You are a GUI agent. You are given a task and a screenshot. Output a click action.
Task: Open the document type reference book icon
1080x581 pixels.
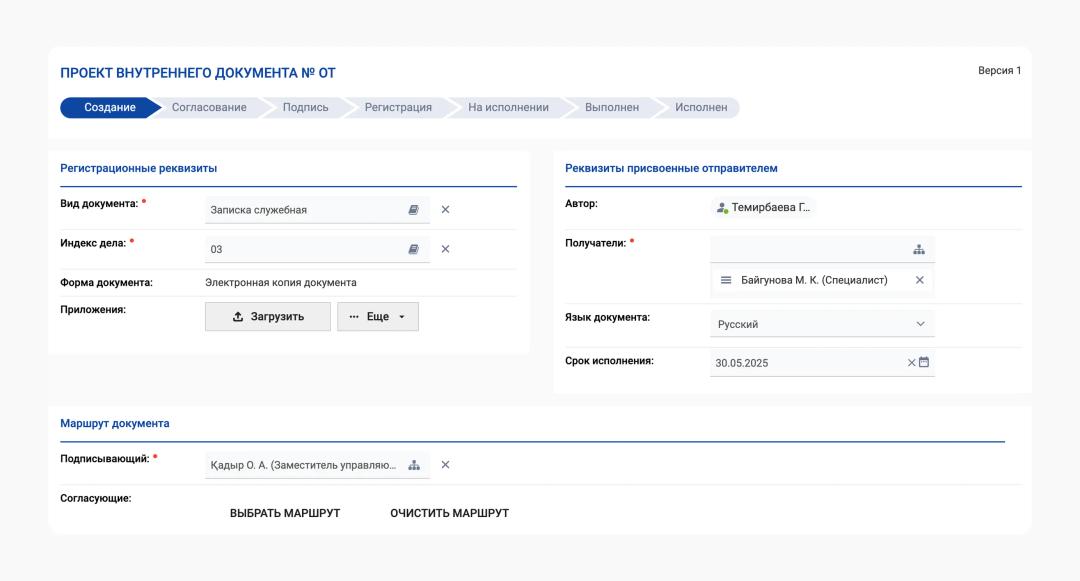pos(413,210)
